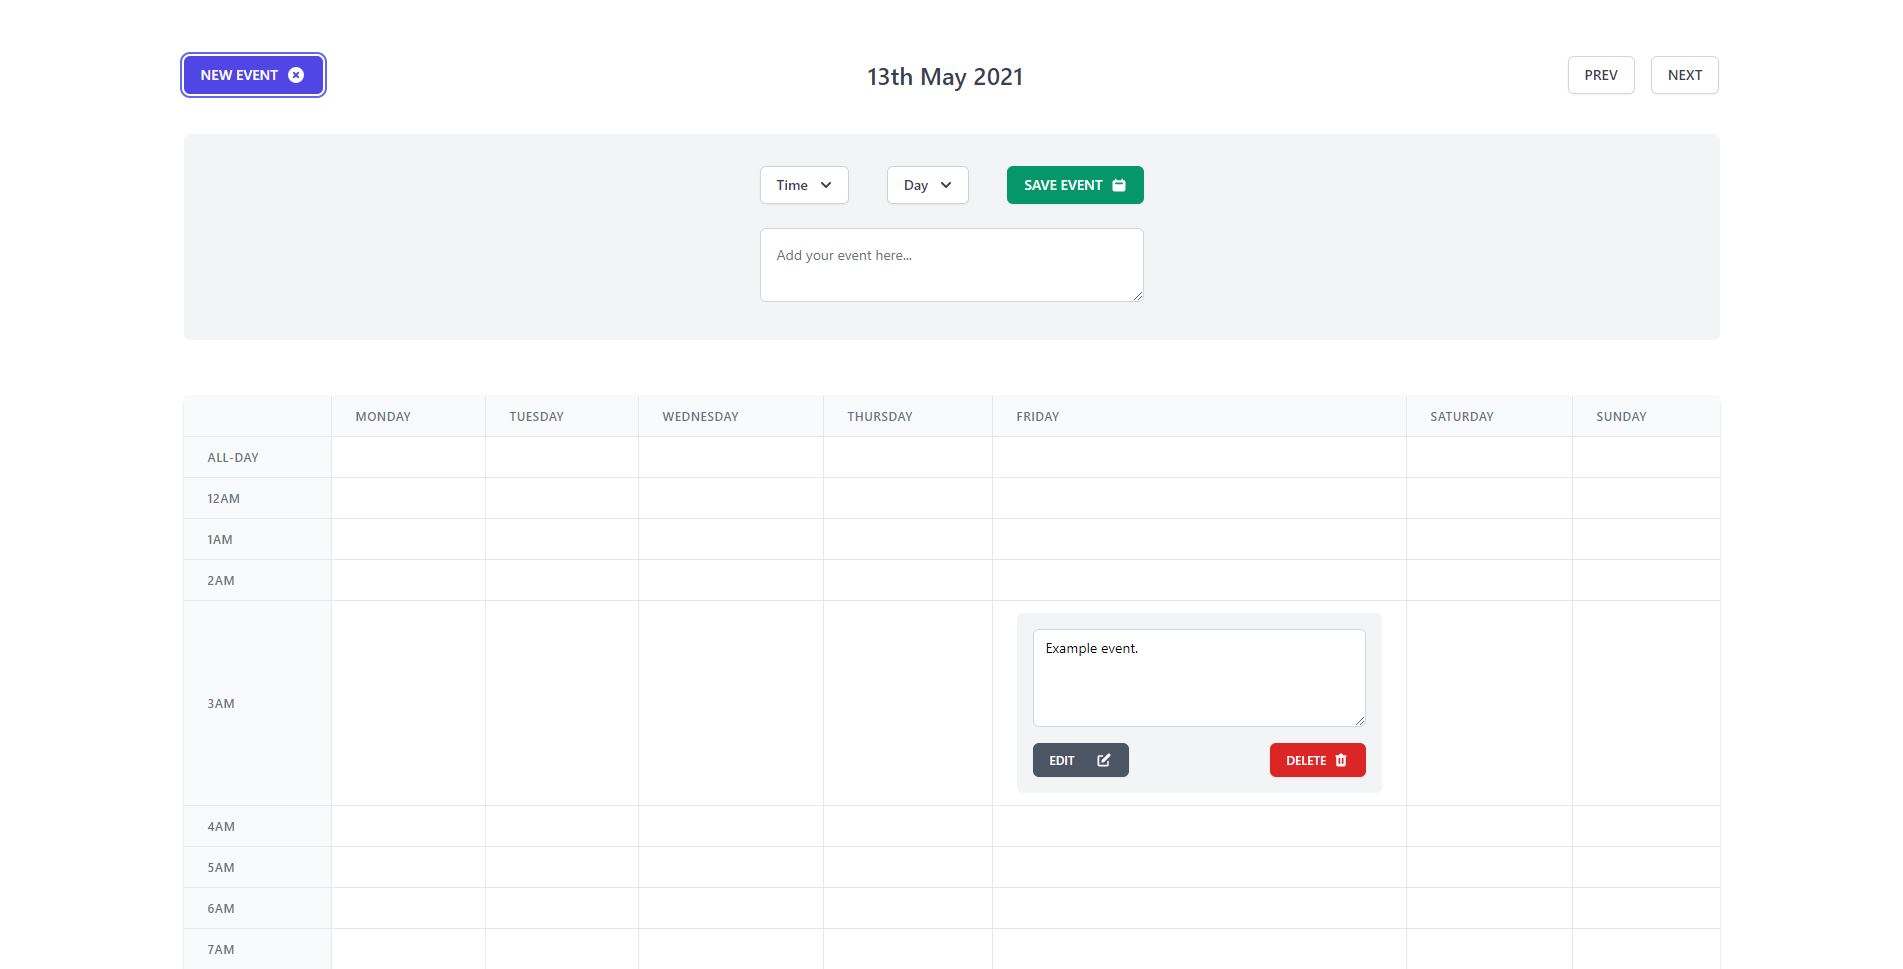Image resolution: width=1903 pixels, height=969 pixels.
Task: Click inside the Add your event here field
Action: click(950, 264)
